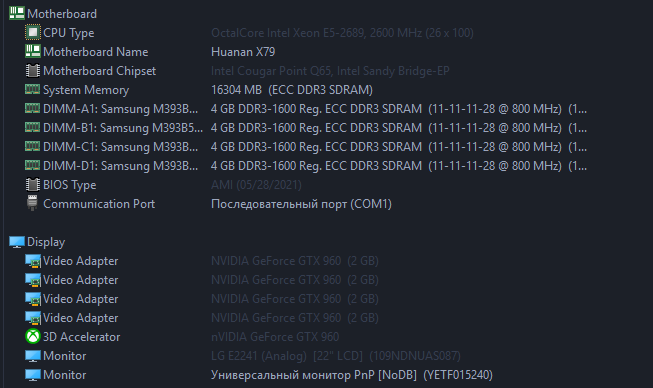Open the LG E2241 monitor link

coord(336,356)
